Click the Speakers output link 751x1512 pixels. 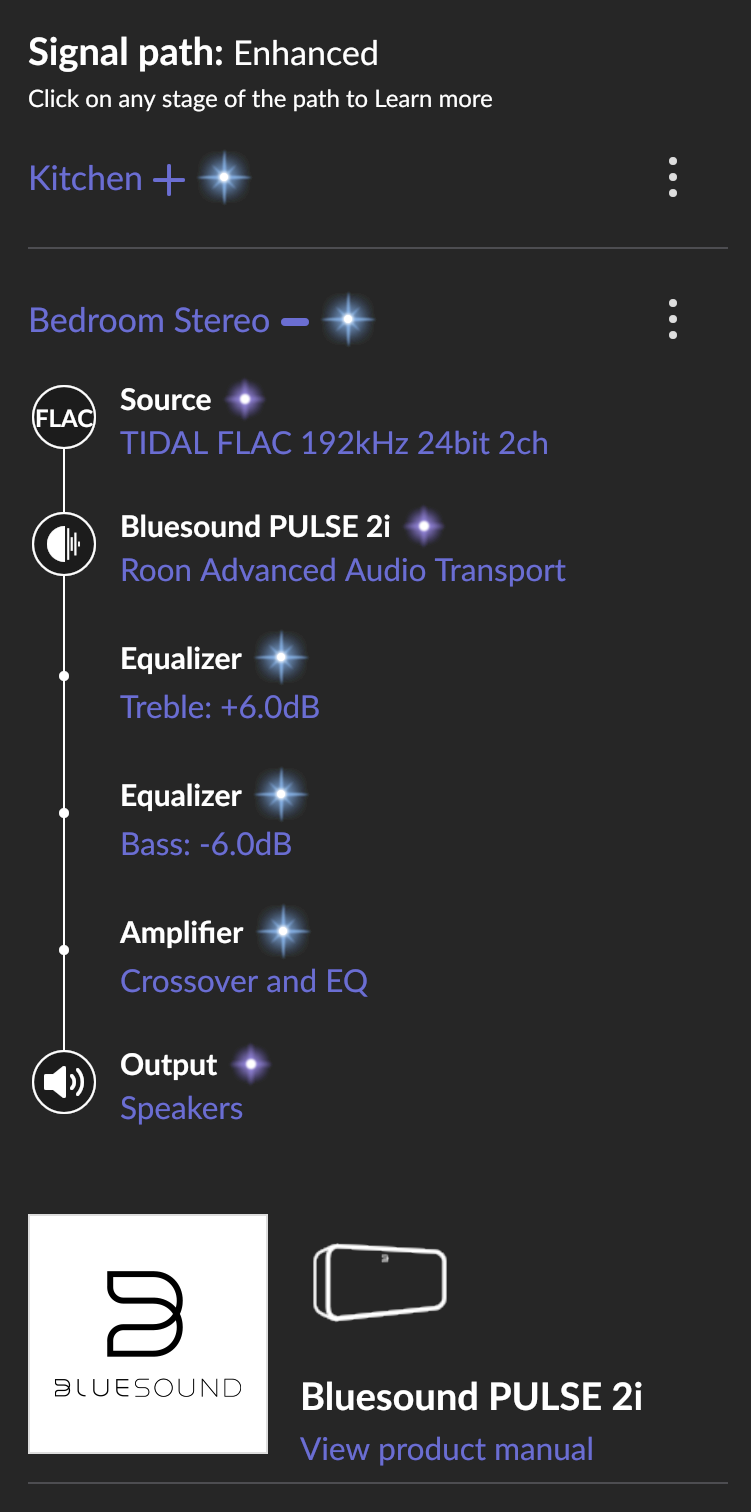coord(182,1108)
